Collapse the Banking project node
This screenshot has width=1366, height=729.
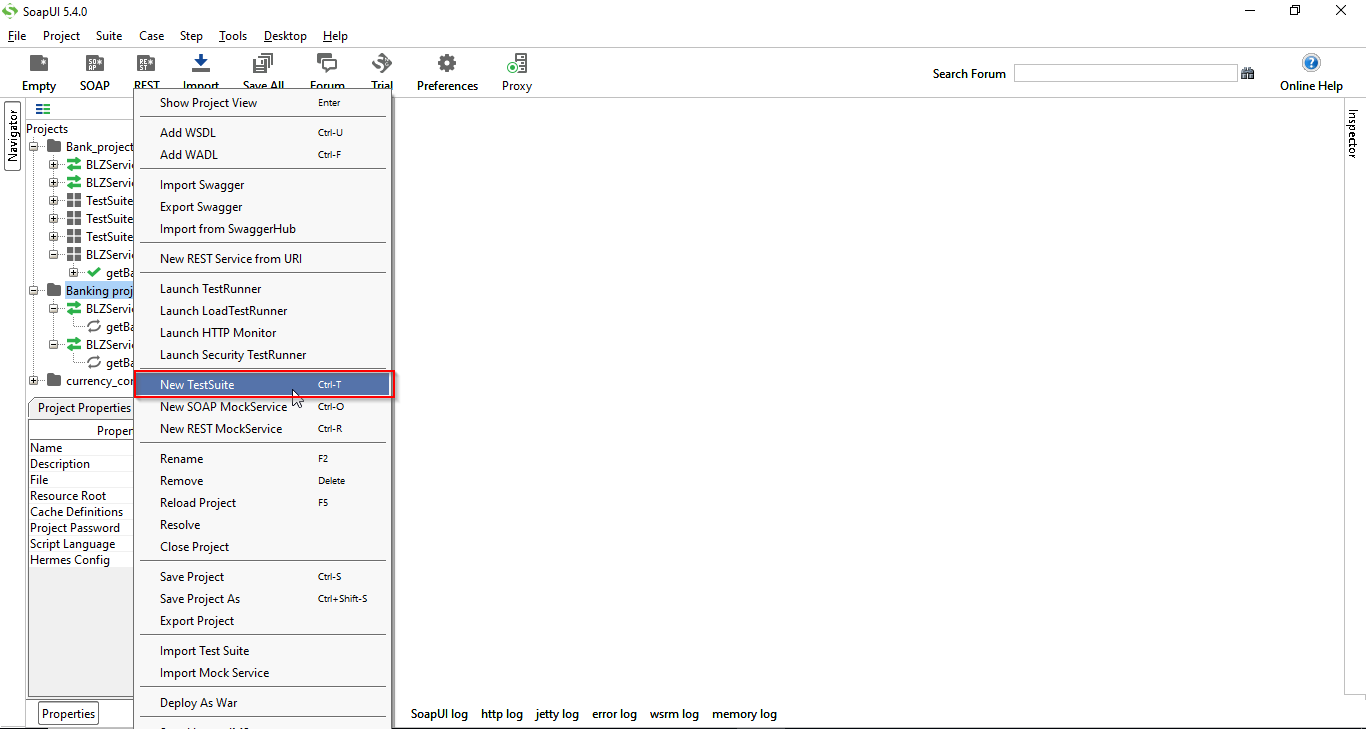(33, 290)
